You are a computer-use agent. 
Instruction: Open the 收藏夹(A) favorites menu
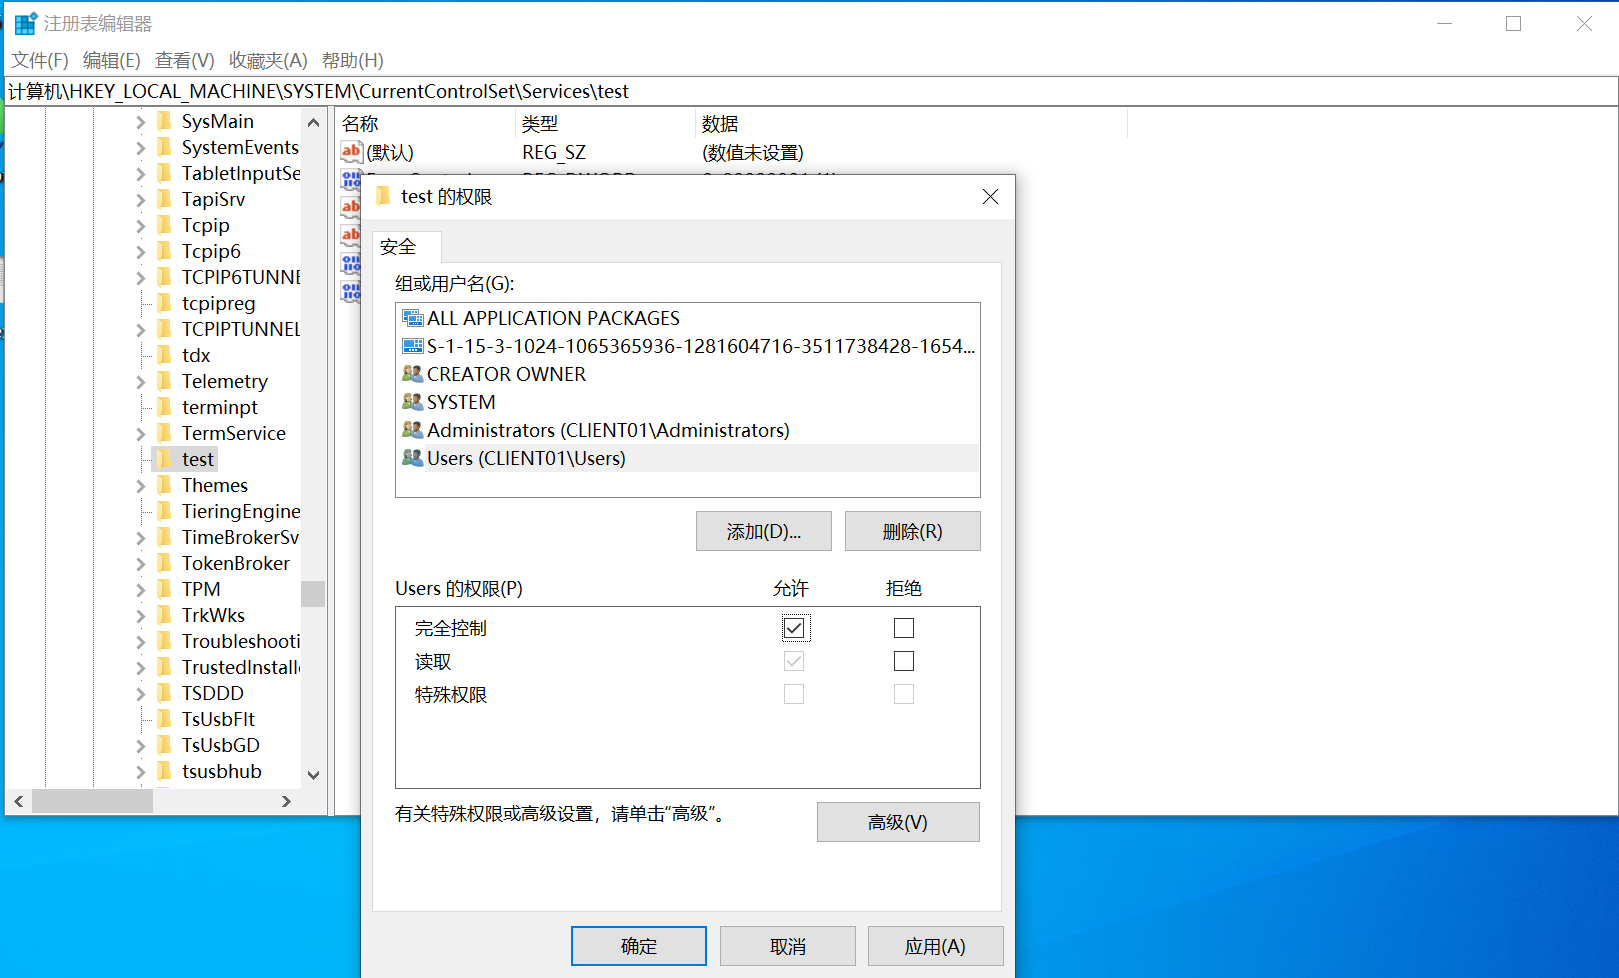click(x=268, y=61)
